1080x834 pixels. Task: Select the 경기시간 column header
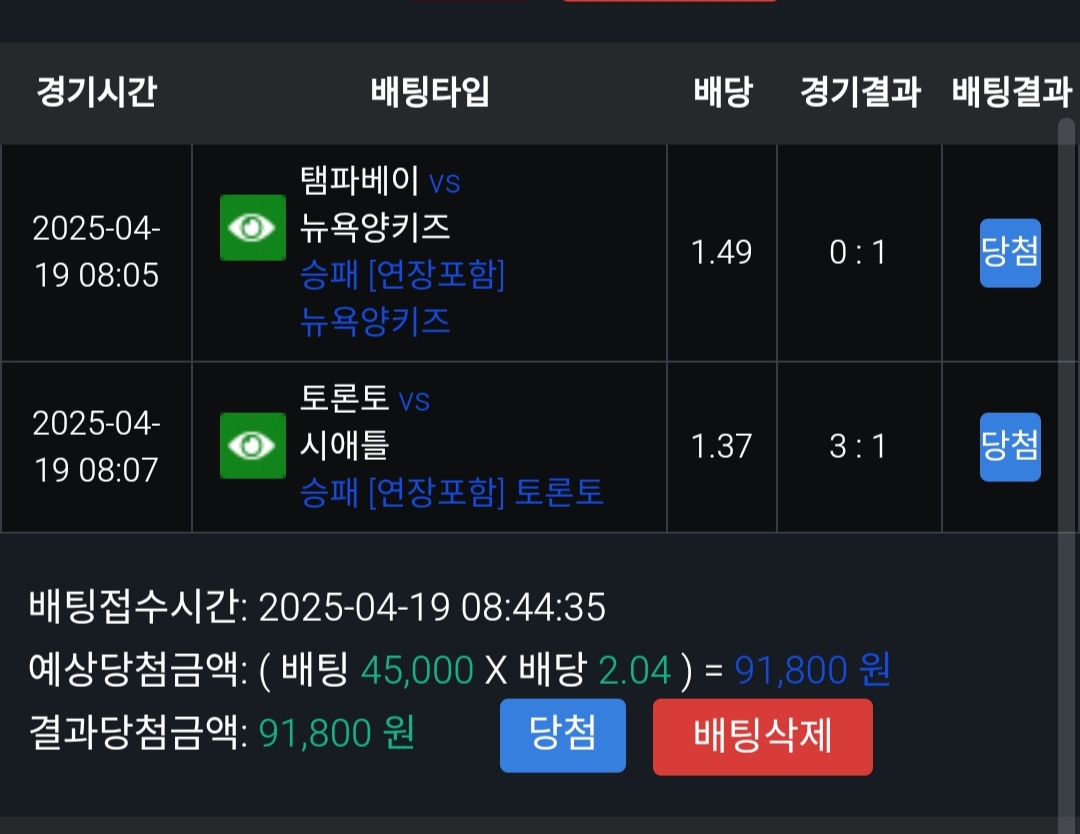click(x=96, y=93)
